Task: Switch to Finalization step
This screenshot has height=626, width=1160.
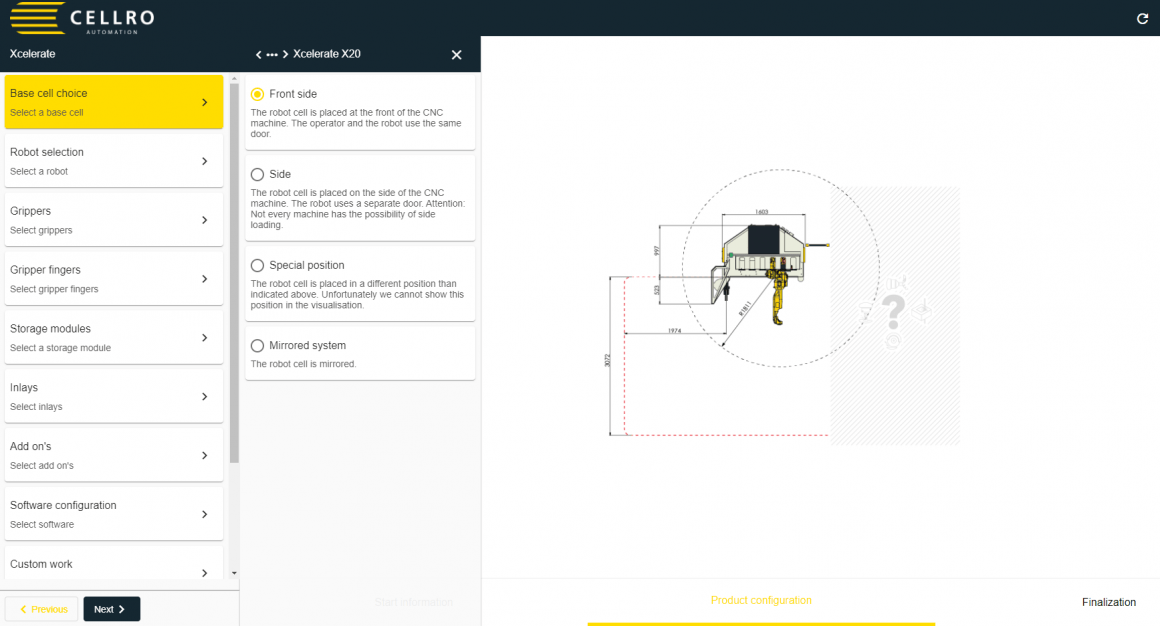Action: 1109,602
